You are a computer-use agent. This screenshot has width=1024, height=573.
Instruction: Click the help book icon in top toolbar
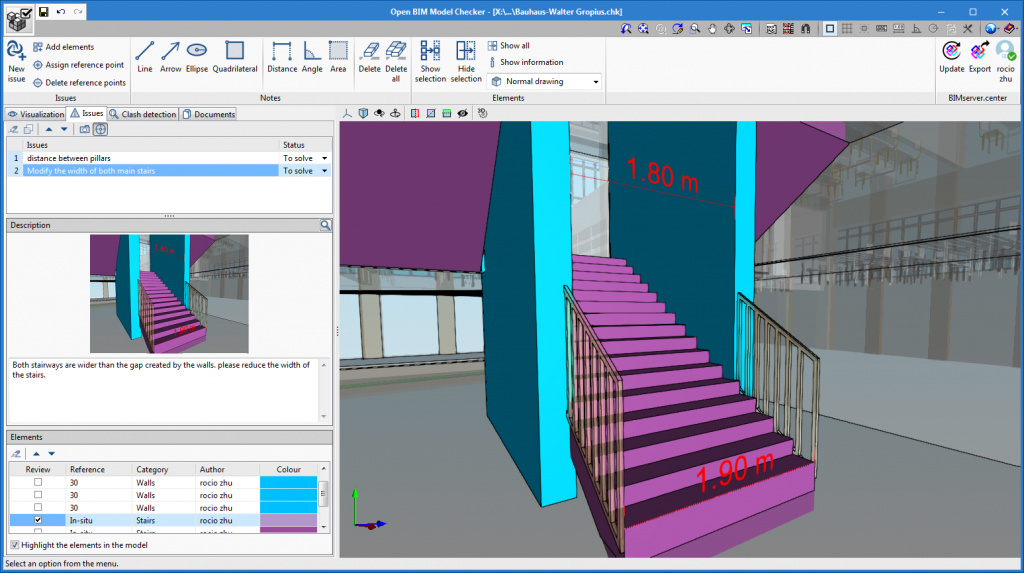pos(1010,29)
